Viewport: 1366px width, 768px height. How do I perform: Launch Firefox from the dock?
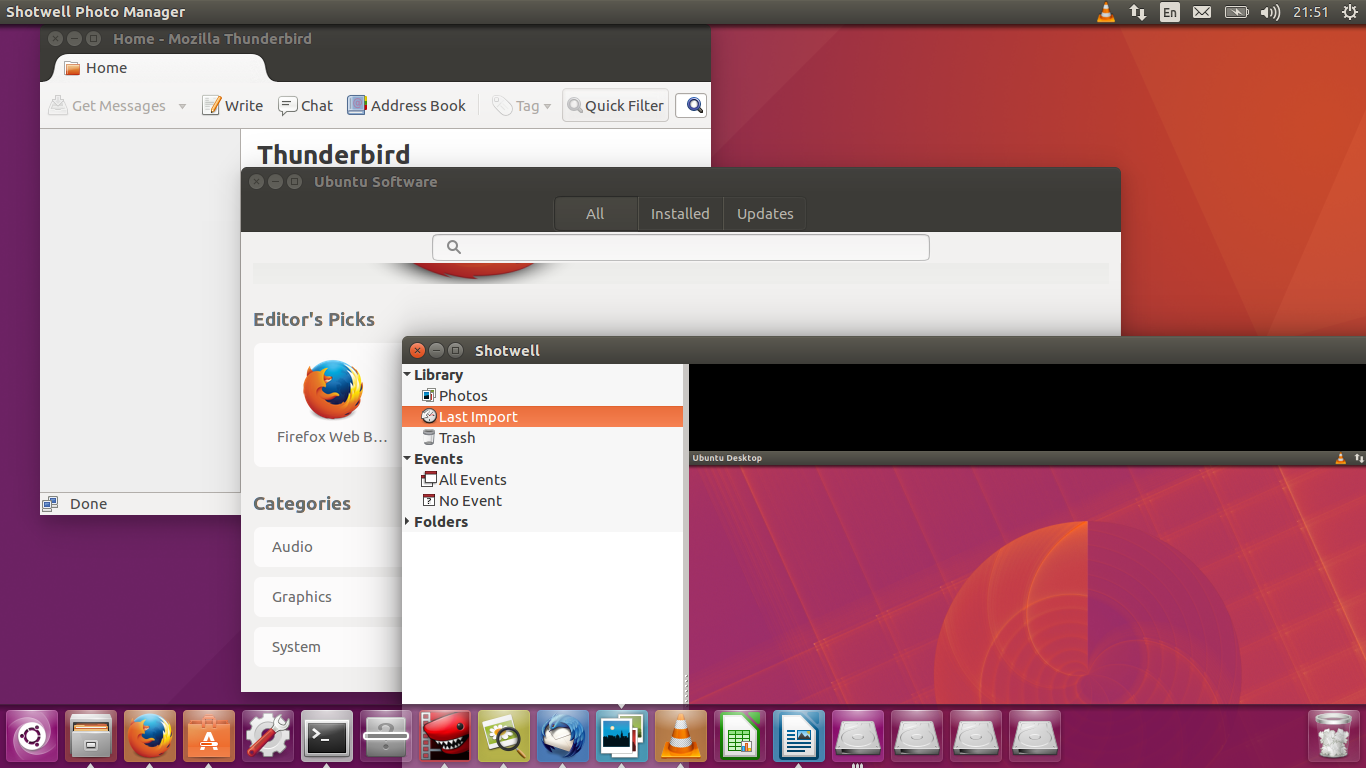click(150, 737)
